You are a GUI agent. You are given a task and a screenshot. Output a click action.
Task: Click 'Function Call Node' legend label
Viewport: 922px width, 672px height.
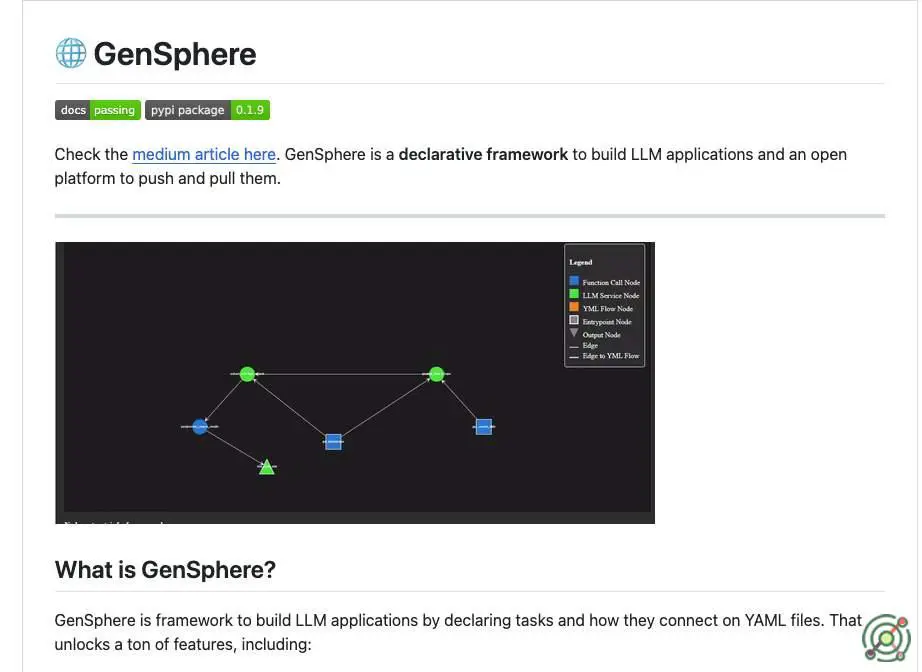pos(611,283)
